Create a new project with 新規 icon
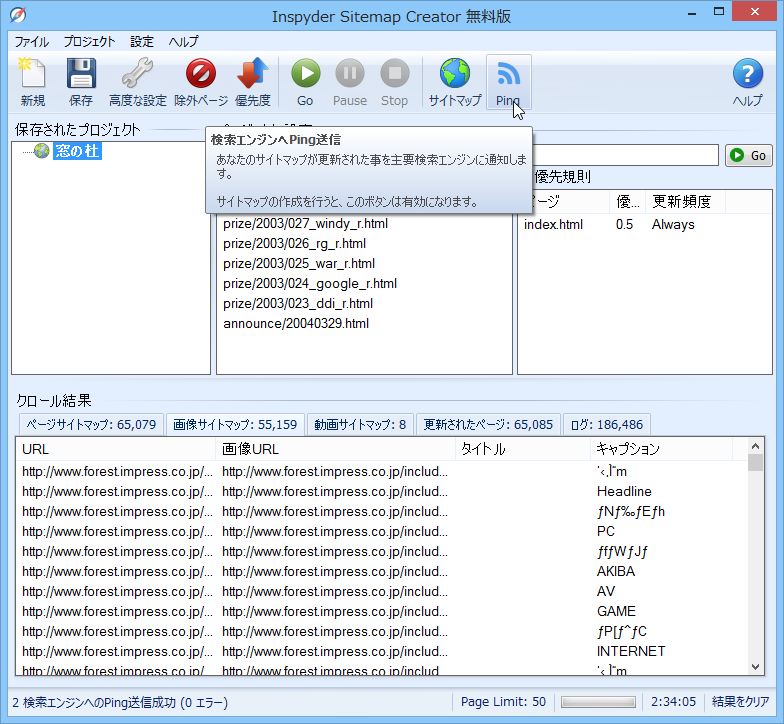784x724 pixels. [x=32, y=82]
